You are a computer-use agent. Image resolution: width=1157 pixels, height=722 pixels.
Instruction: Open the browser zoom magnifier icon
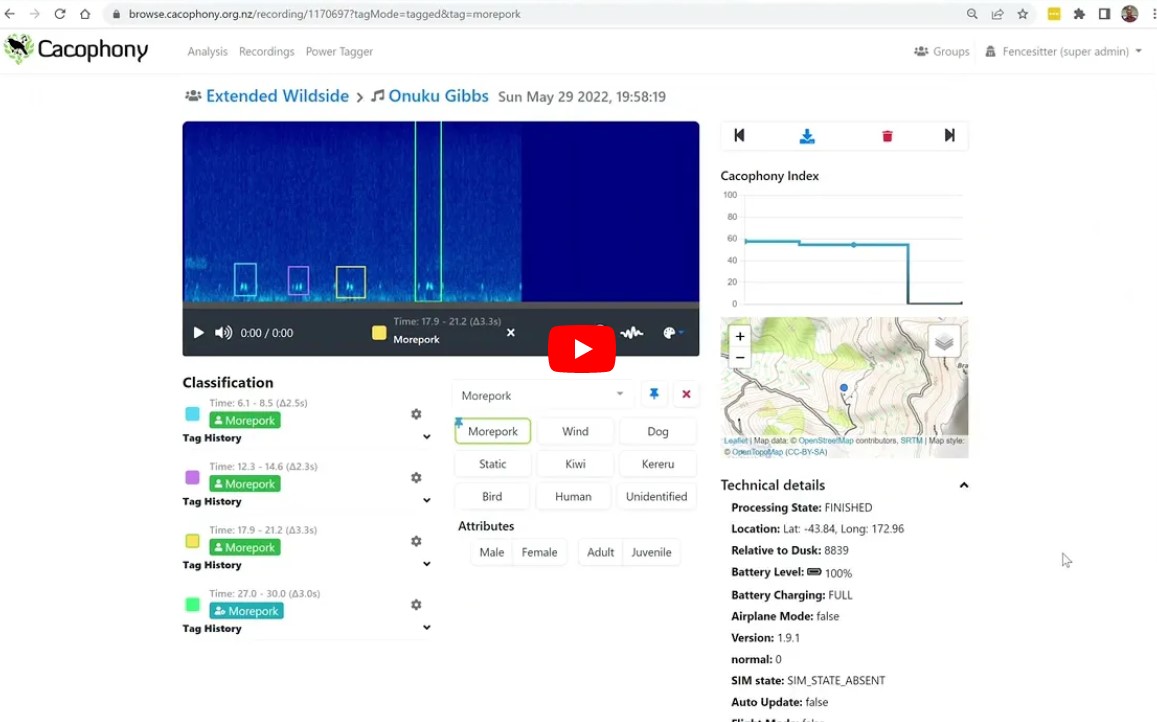click(972, 14)
